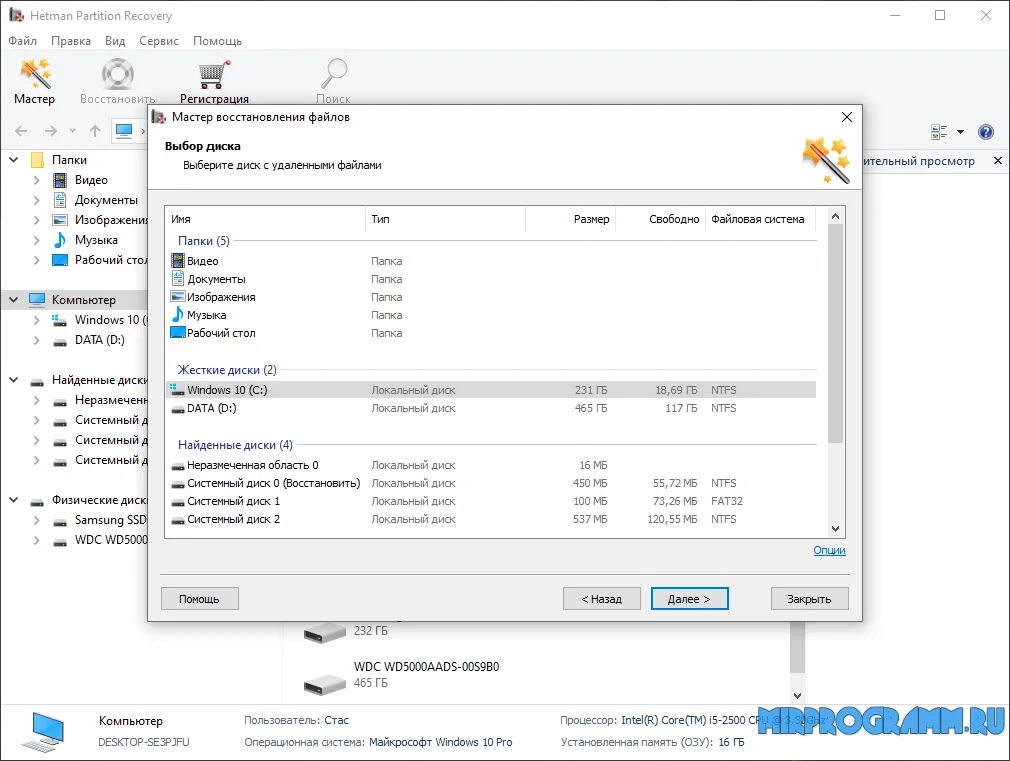1010x761 pixels.
Task: Open the Сервис menu
Action: pyautogui.click(x=158, y=41)
